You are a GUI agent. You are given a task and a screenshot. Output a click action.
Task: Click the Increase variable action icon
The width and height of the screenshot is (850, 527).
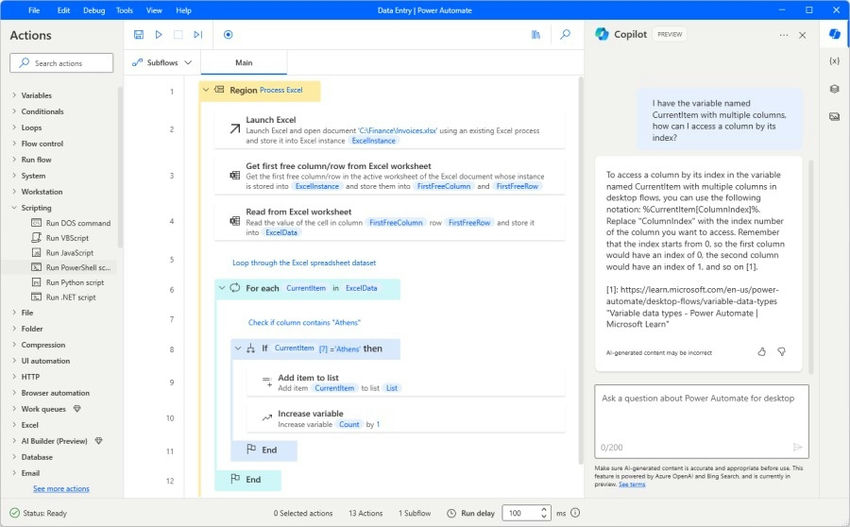(x=267, y=417)
